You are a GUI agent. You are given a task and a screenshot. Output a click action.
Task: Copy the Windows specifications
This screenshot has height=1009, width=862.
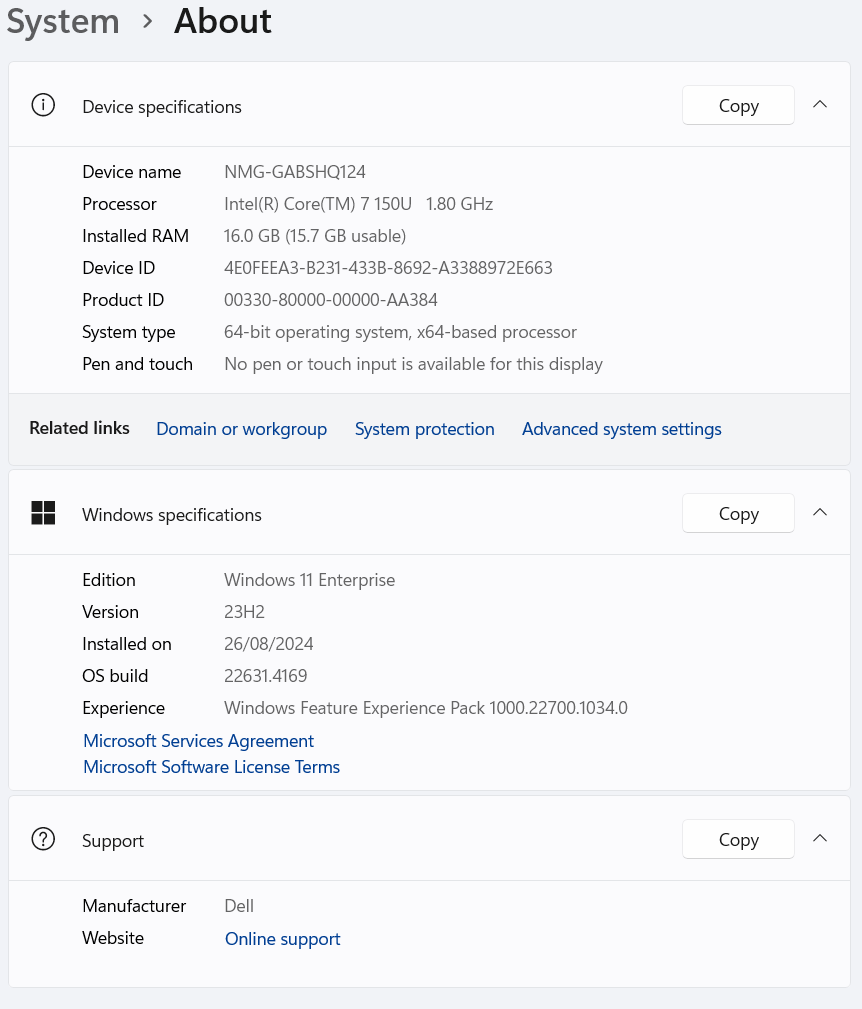coord(738,513)
